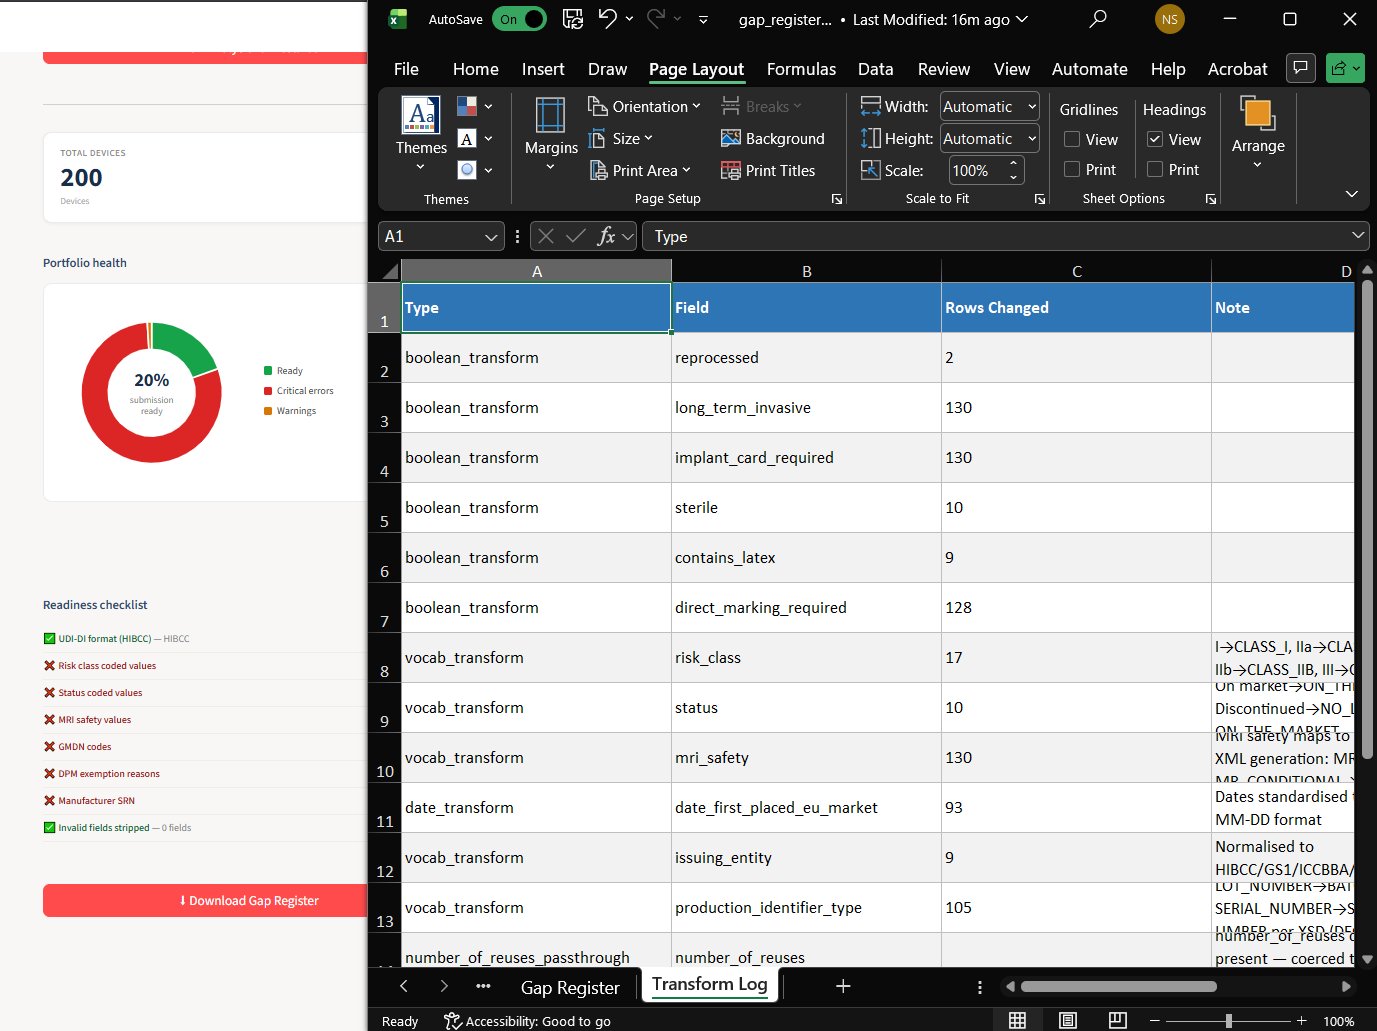Toggle AutoSave off
The height and width of the screenshot is (1031, 1377).
click(519, 18)
